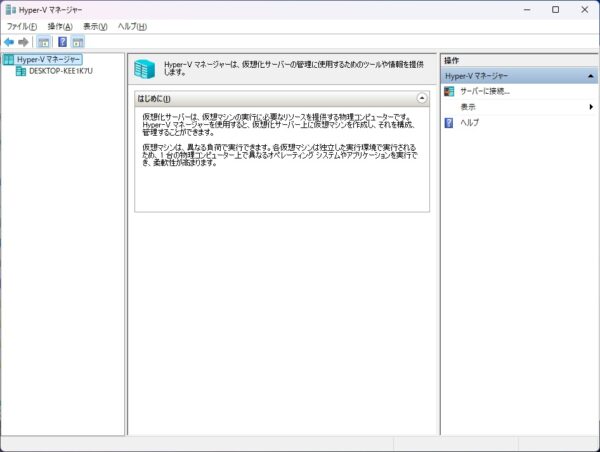Image resolution: width=600 pixels, height=452 pixels.
Task: Click the Hyper-V app icon in title bar
Action: 11,10
